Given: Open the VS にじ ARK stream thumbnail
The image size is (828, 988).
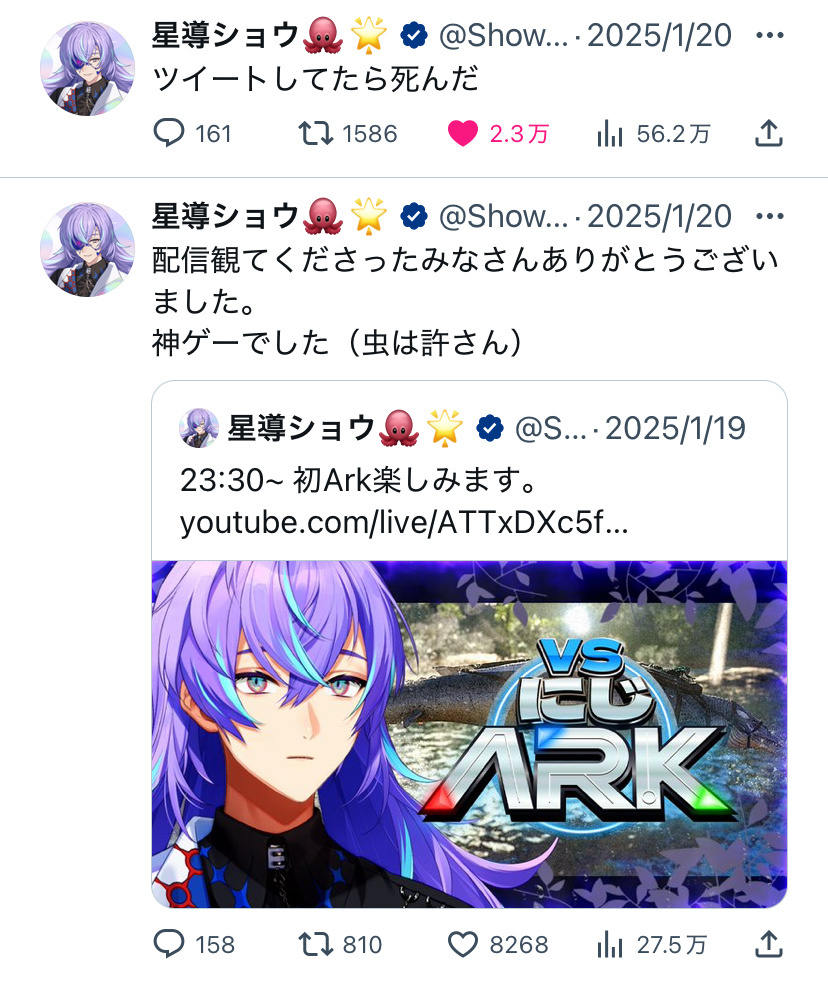Looking at the screenshot, I should (469, 734).
